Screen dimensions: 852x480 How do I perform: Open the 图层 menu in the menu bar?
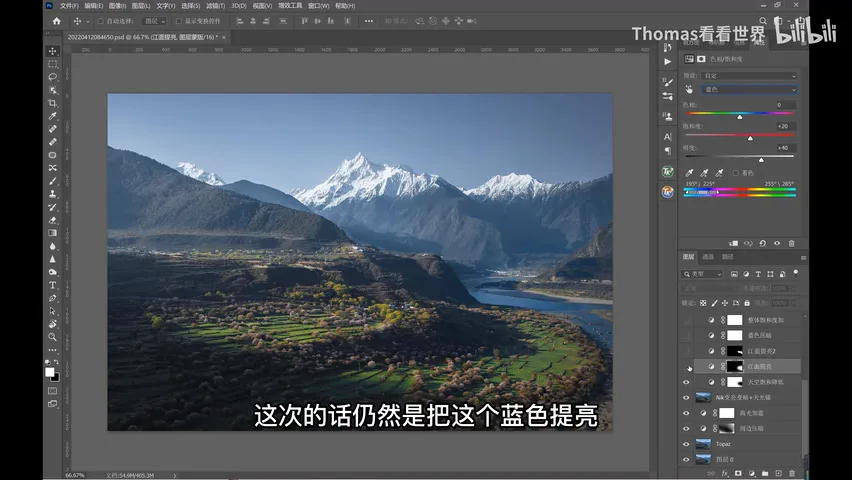pos(141,6)
